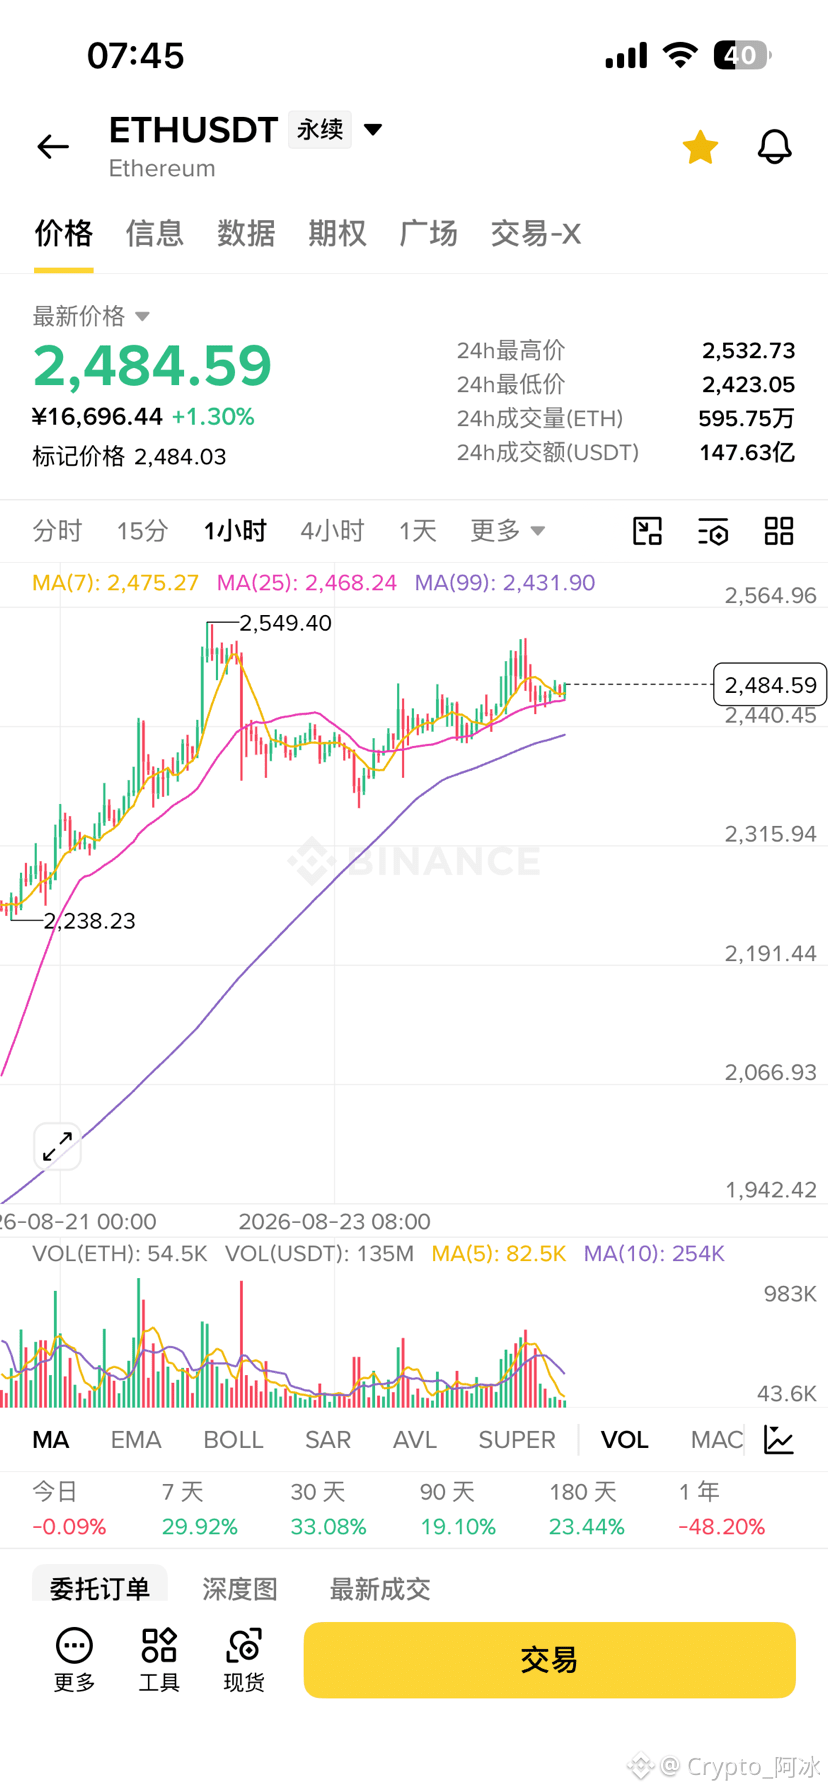828x1792 pixels.
Task: Open the 工具 tools icon
Action: click(x=159, y=1659)
